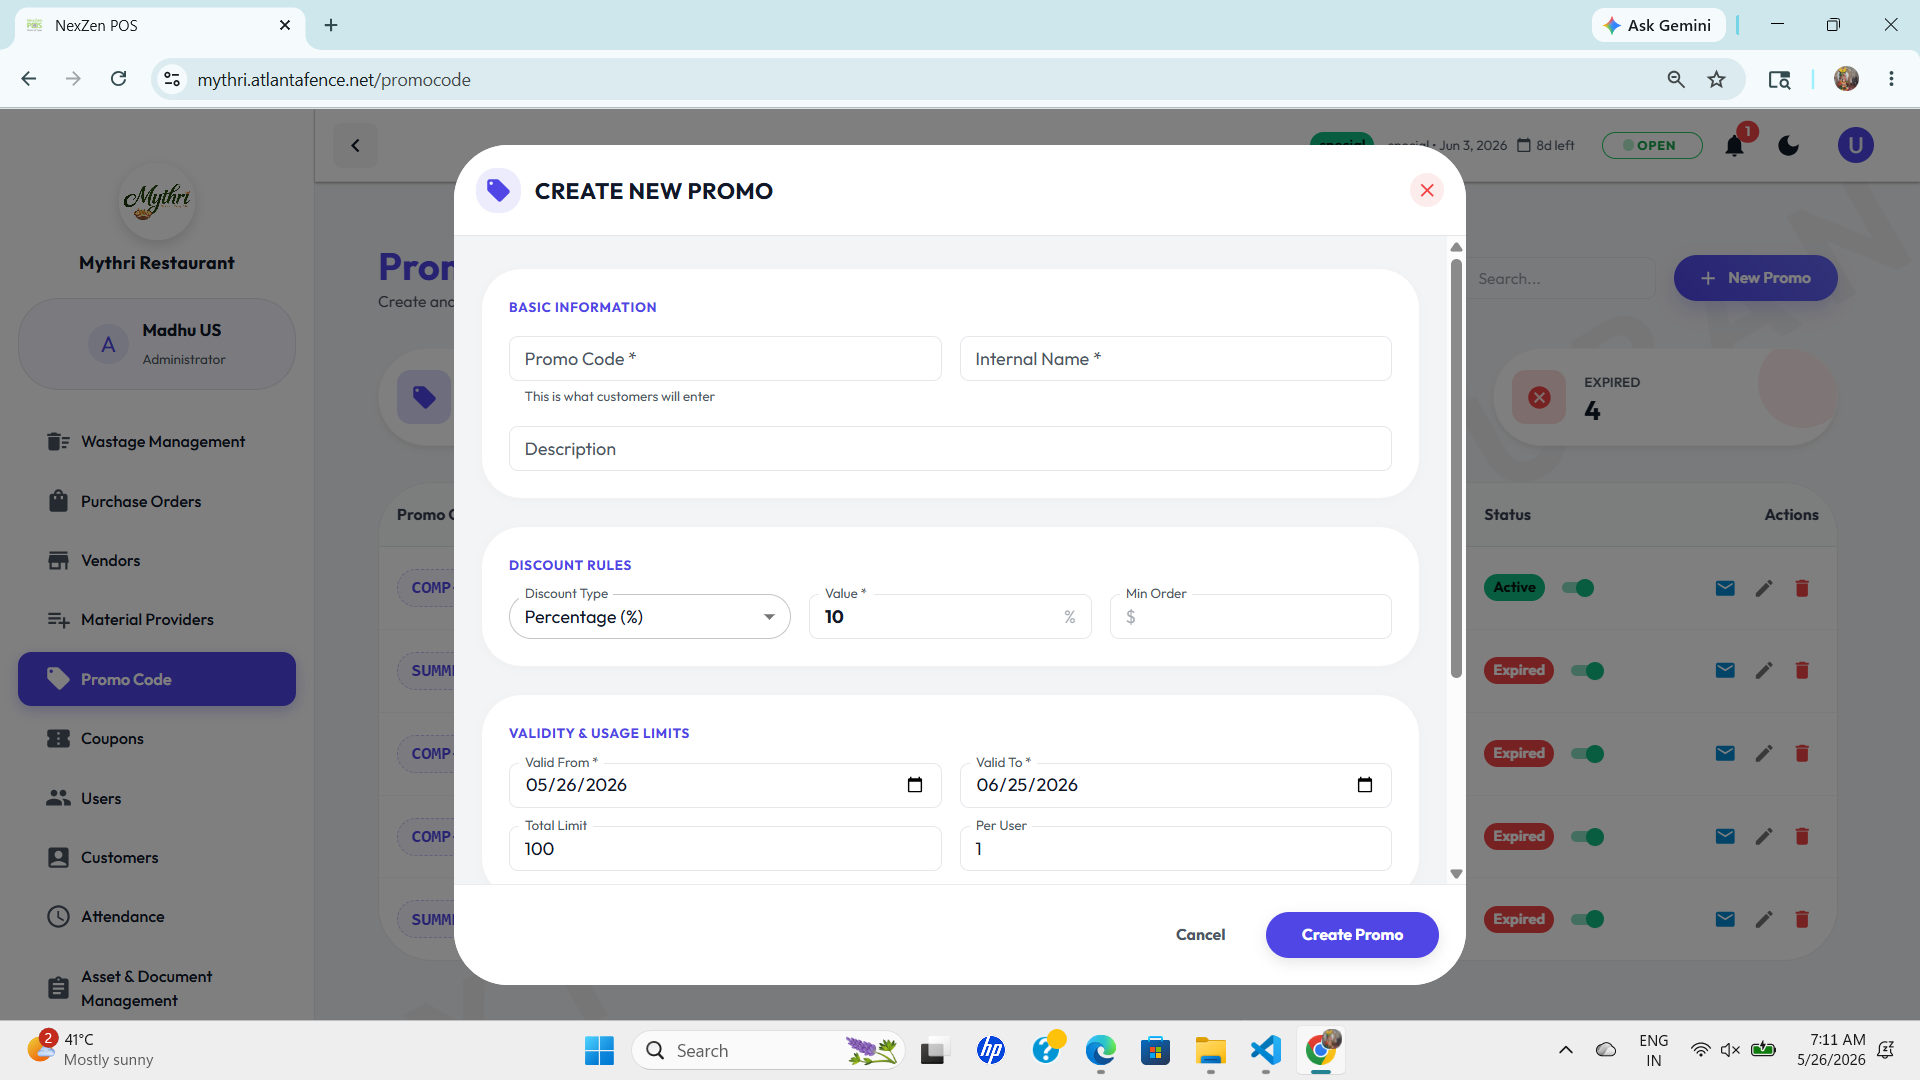Open Asset & Document Management
The height and width of the screenshot is (1080, 1920).
157,988
